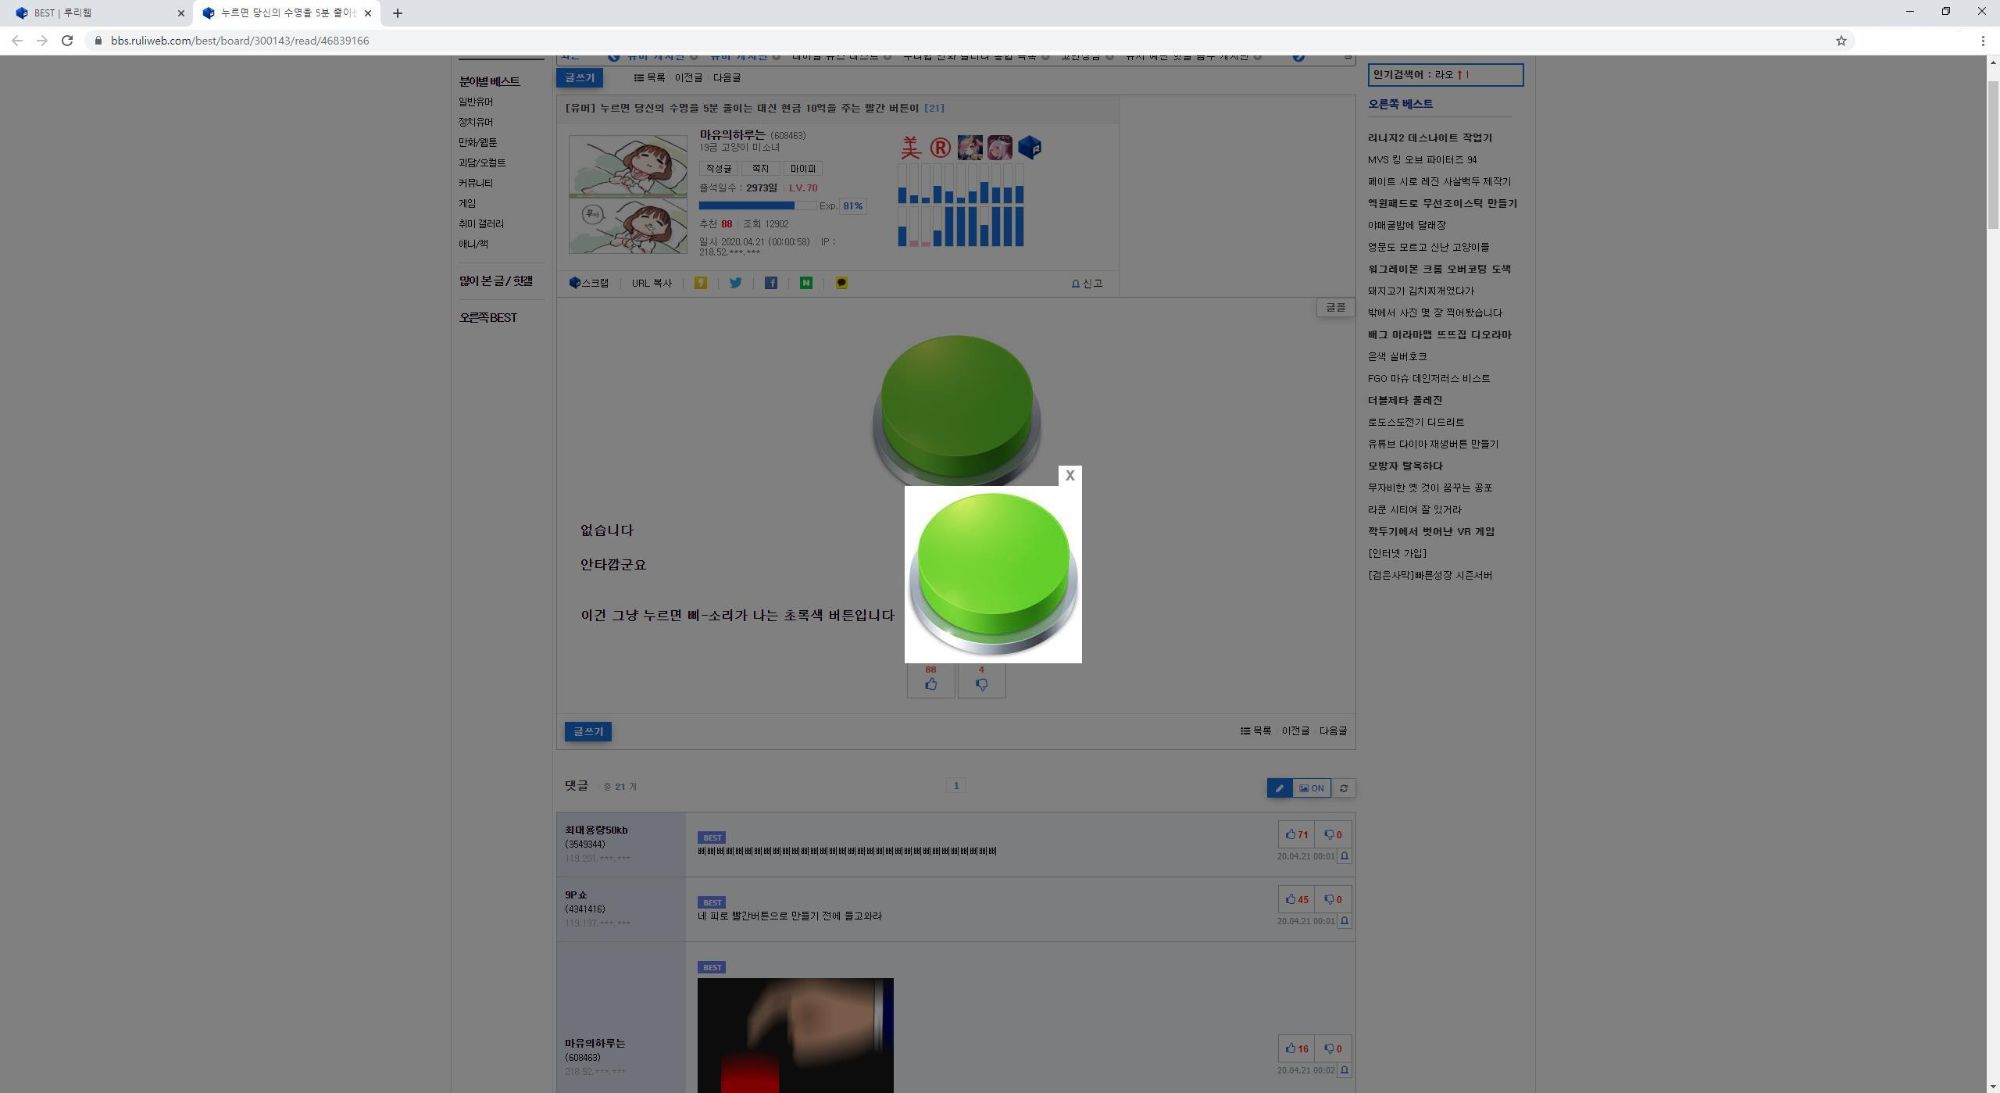Share post via Twitter icon
The image size is (2000, 1093).
coord(735,283)
